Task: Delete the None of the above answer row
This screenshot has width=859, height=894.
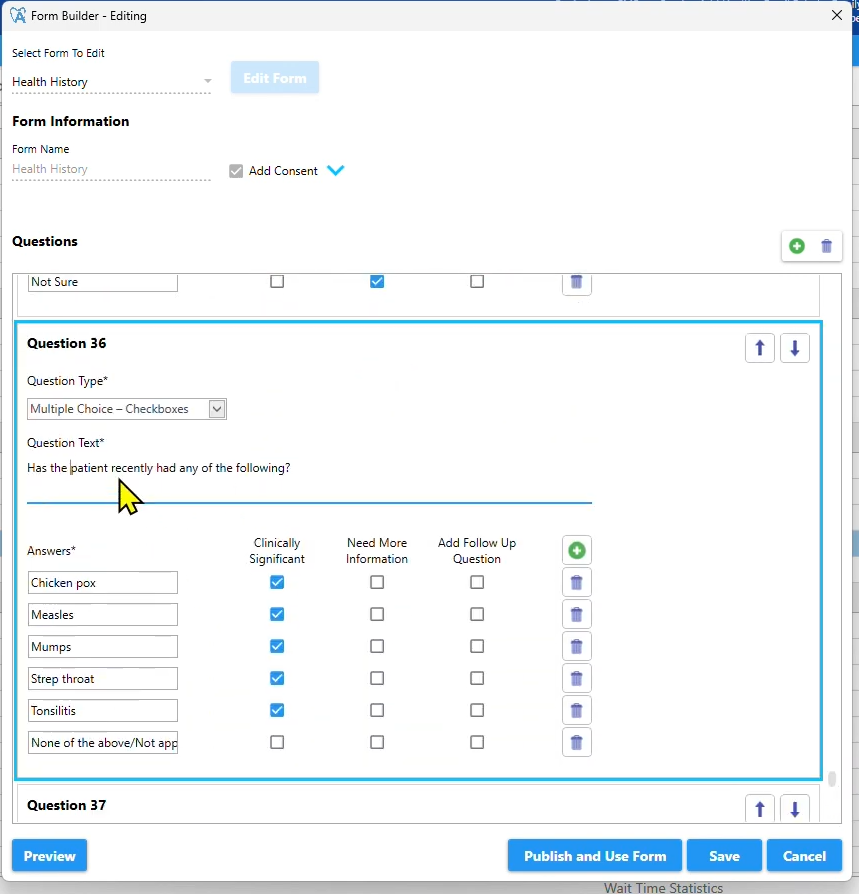Action: [x=576, y=742]
